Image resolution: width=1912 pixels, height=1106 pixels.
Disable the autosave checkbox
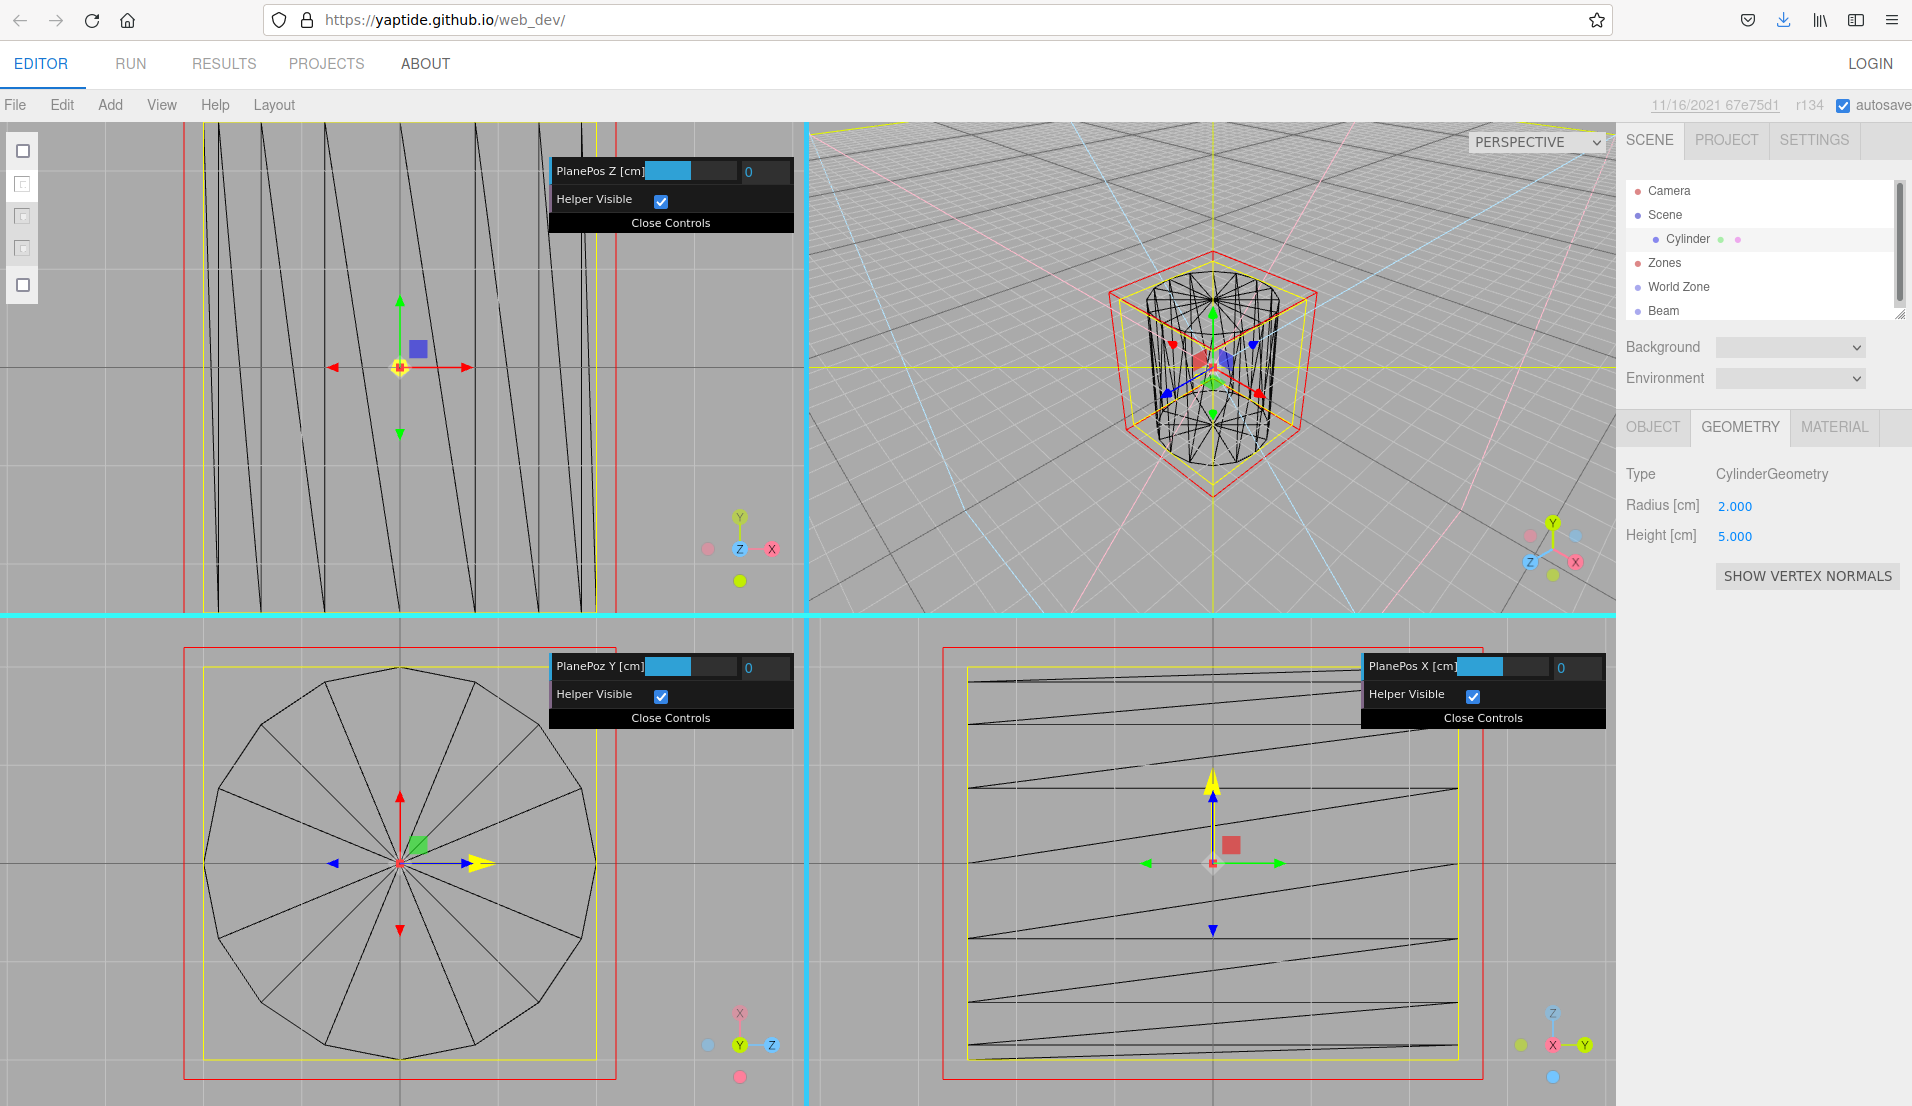click(1844, 105)
